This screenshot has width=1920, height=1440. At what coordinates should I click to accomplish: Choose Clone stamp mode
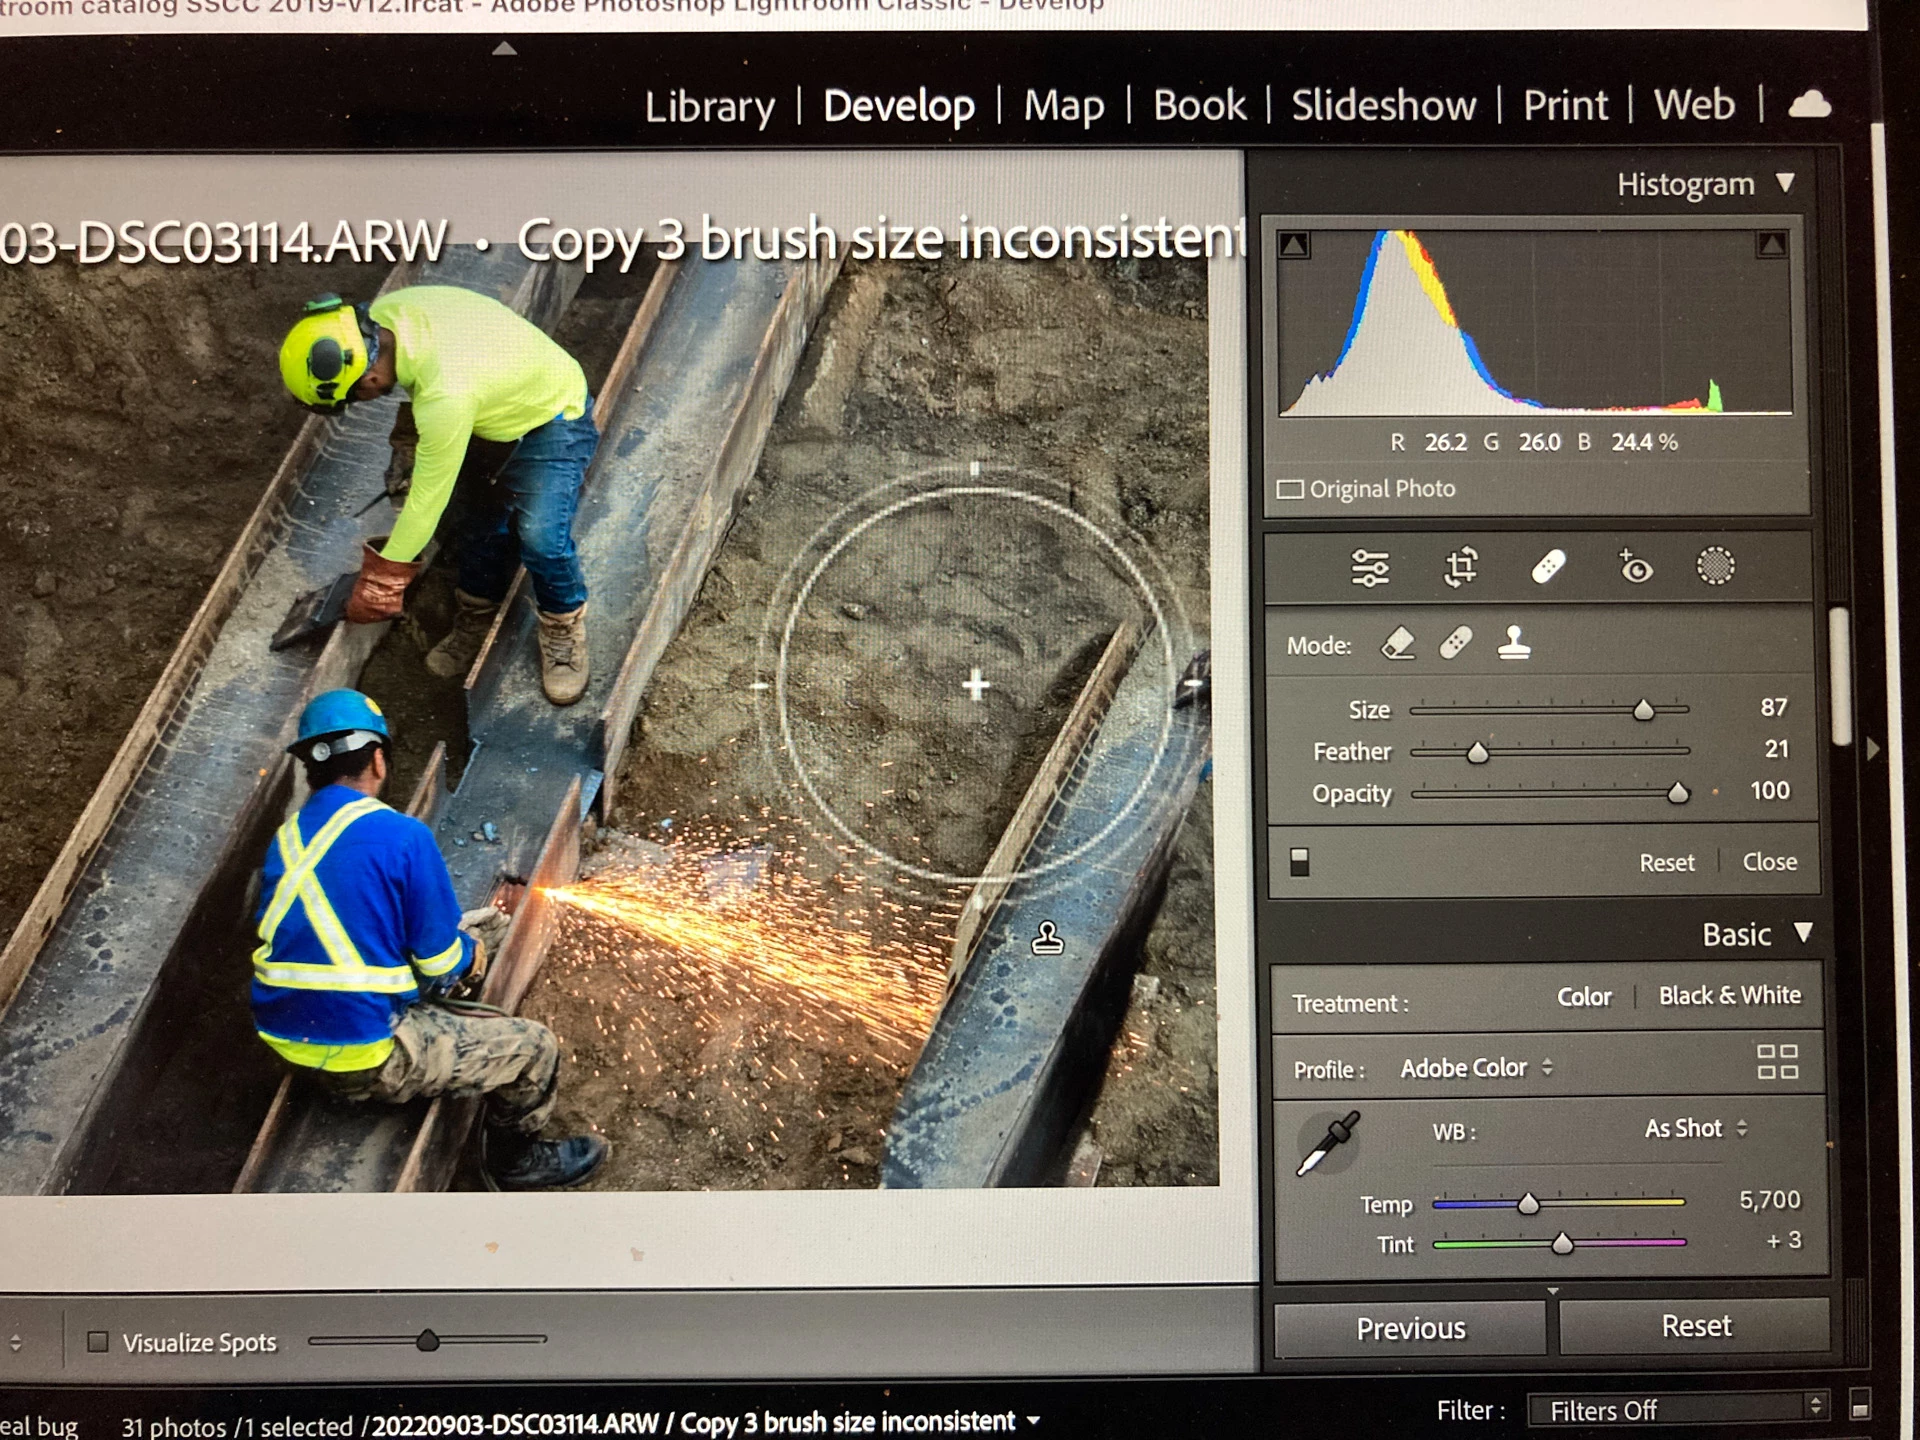click(1514, 643)
